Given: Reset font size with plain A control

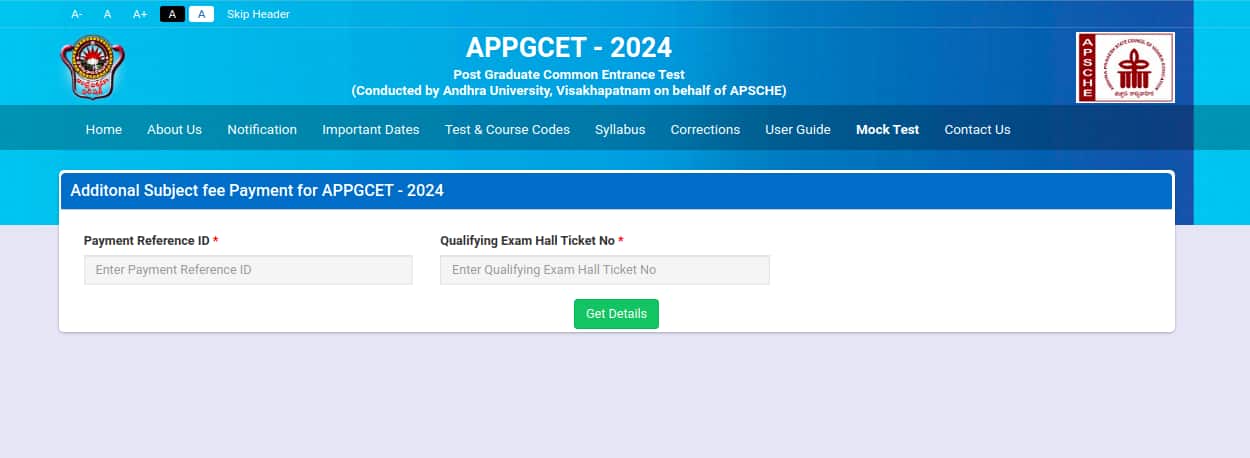Looking at the screenshot, I should (x=107, y=14).
